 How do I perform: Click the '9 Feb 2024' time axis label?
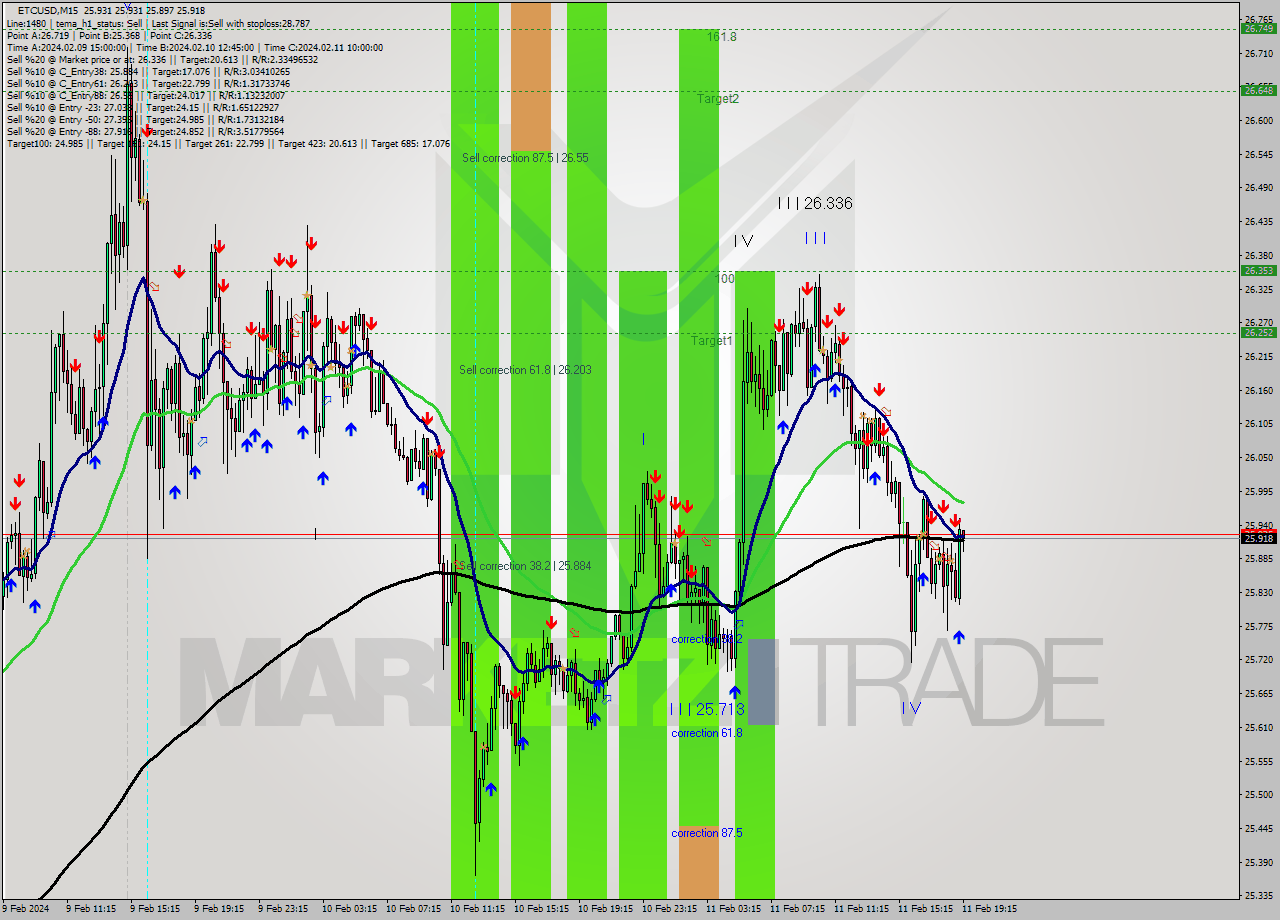point(23,909)
